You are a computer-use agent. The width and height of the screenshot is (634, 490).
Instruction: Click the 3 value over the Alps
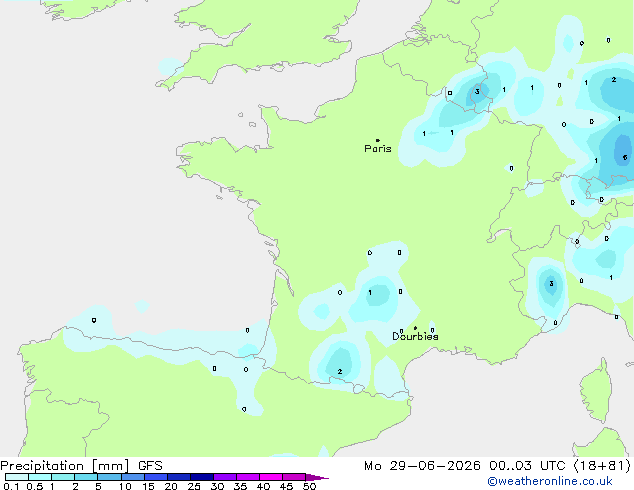click(551, 284)
